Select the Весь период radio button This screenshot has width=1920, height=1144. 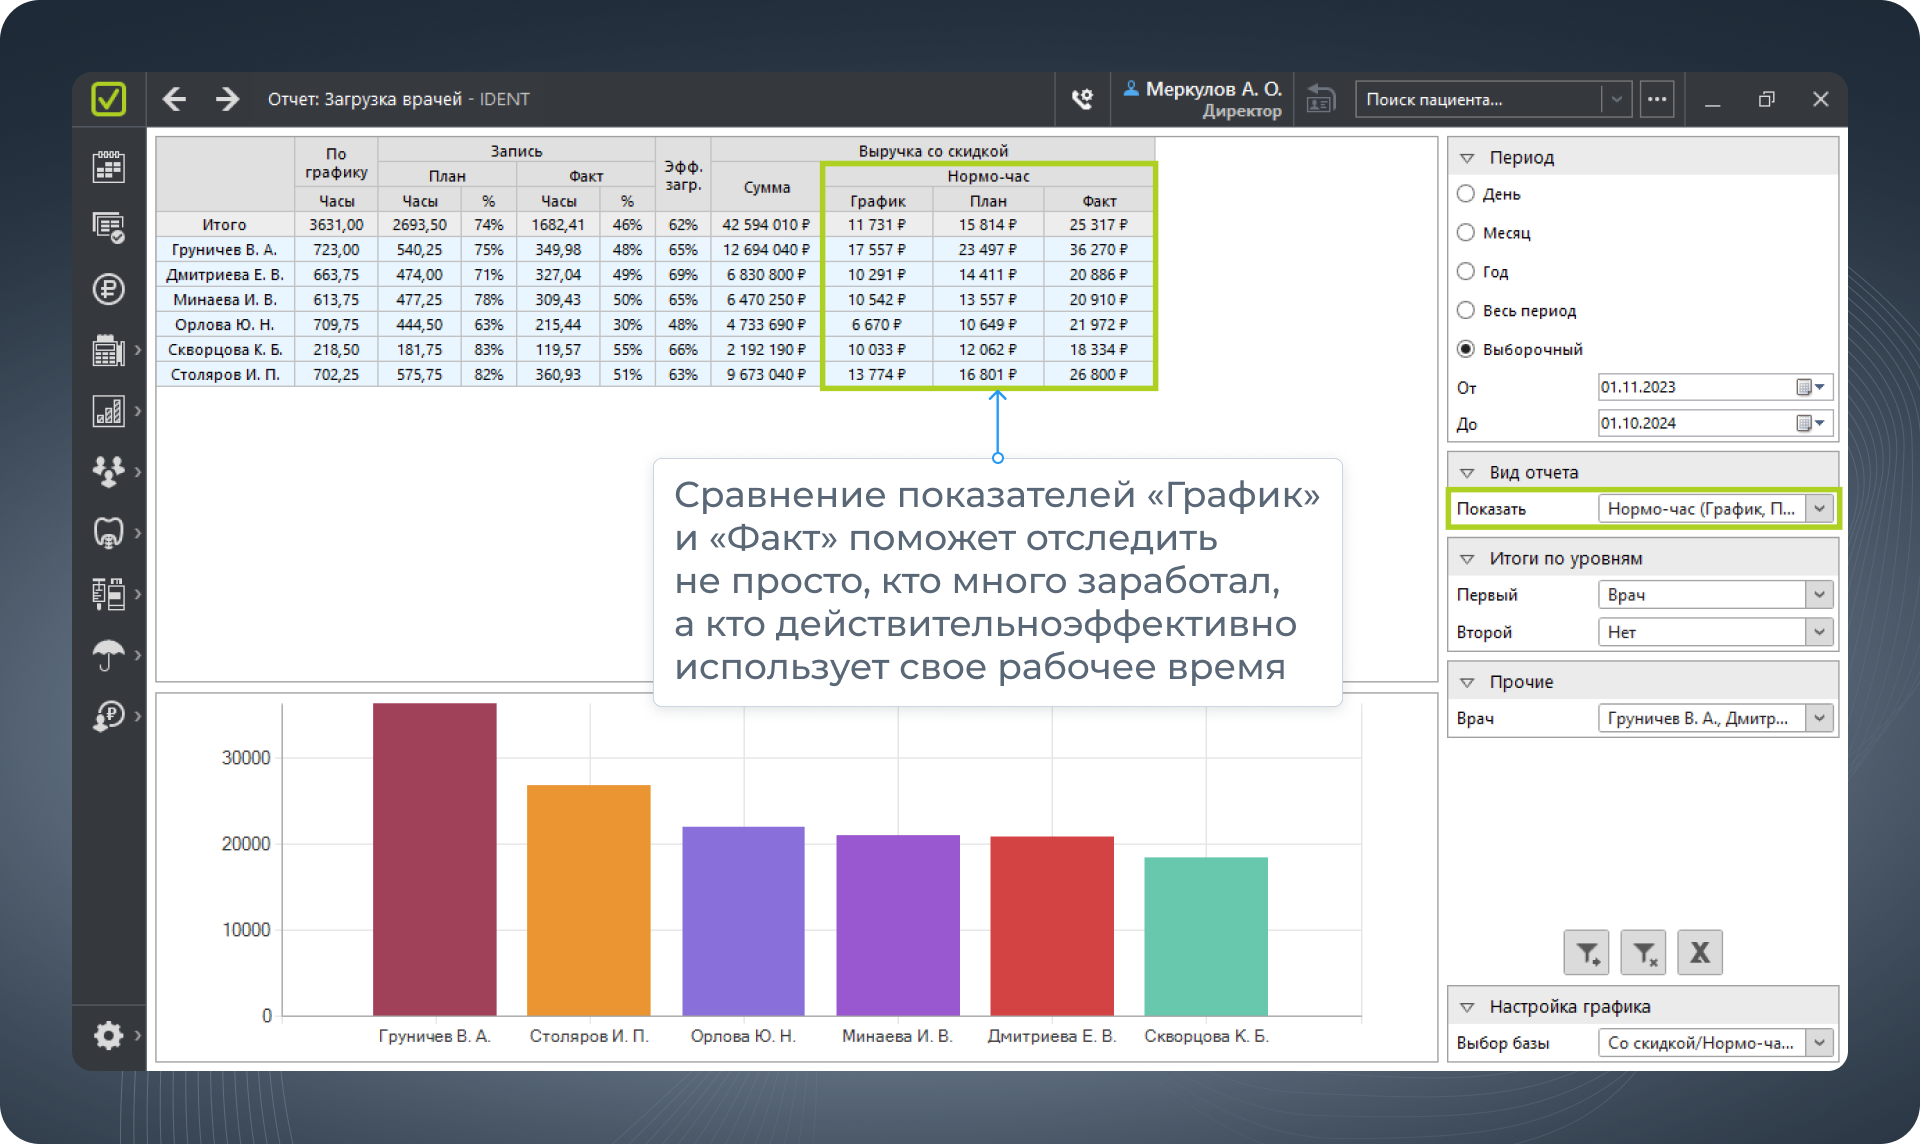click(1466, 311)
